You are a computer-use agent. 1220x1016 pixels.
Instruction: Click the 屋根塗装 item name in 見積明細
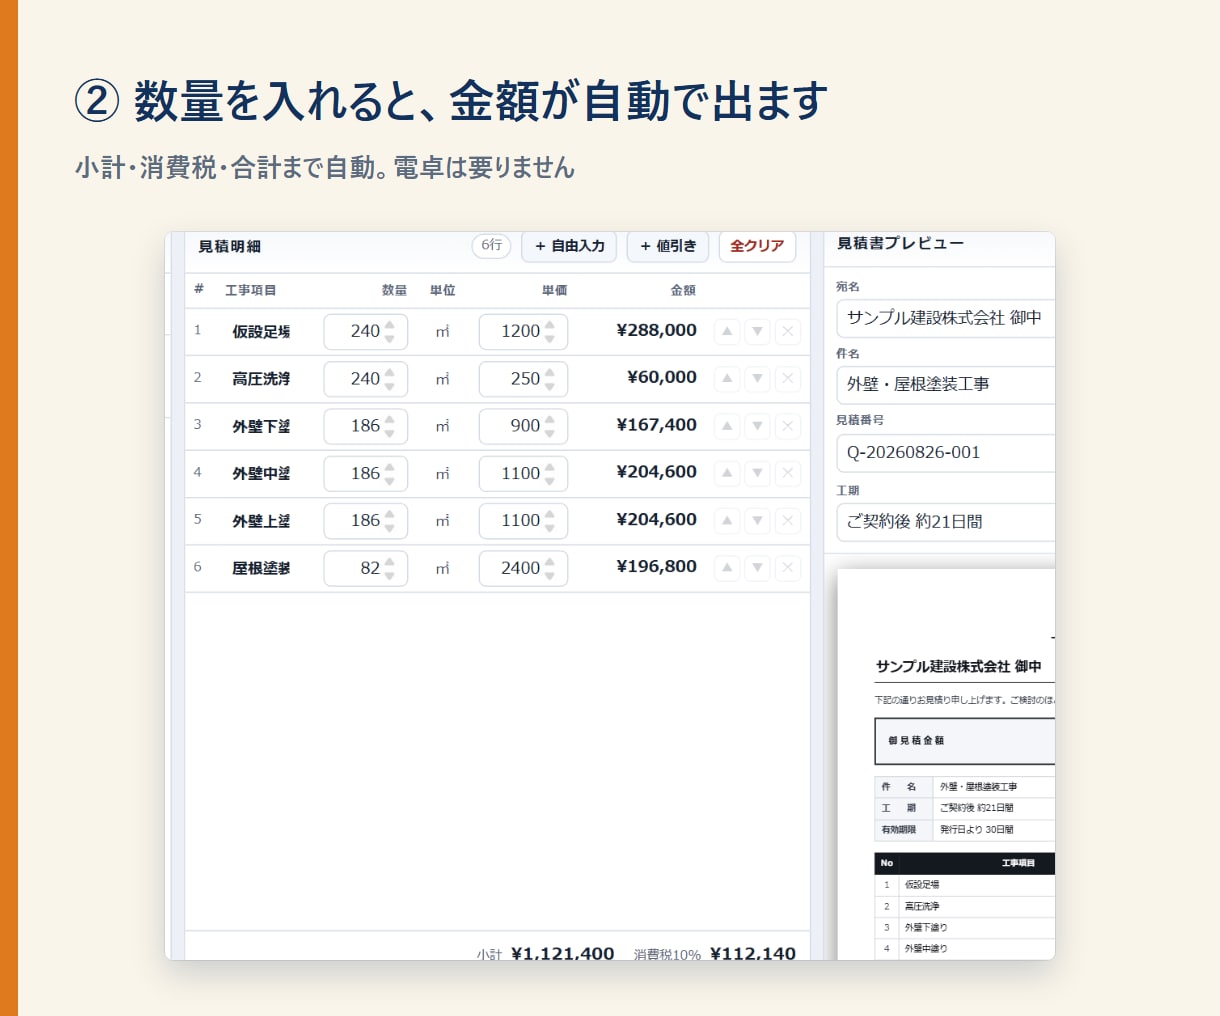pos(261,568)
